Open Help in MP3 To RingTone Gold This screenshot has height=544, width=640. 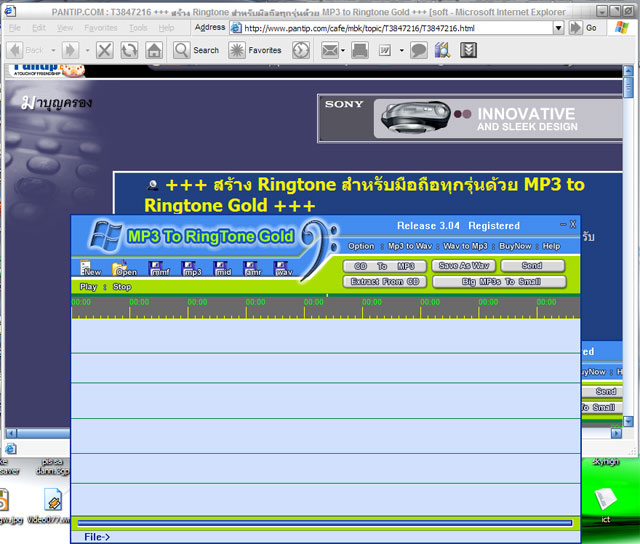(x=551, y=246)
